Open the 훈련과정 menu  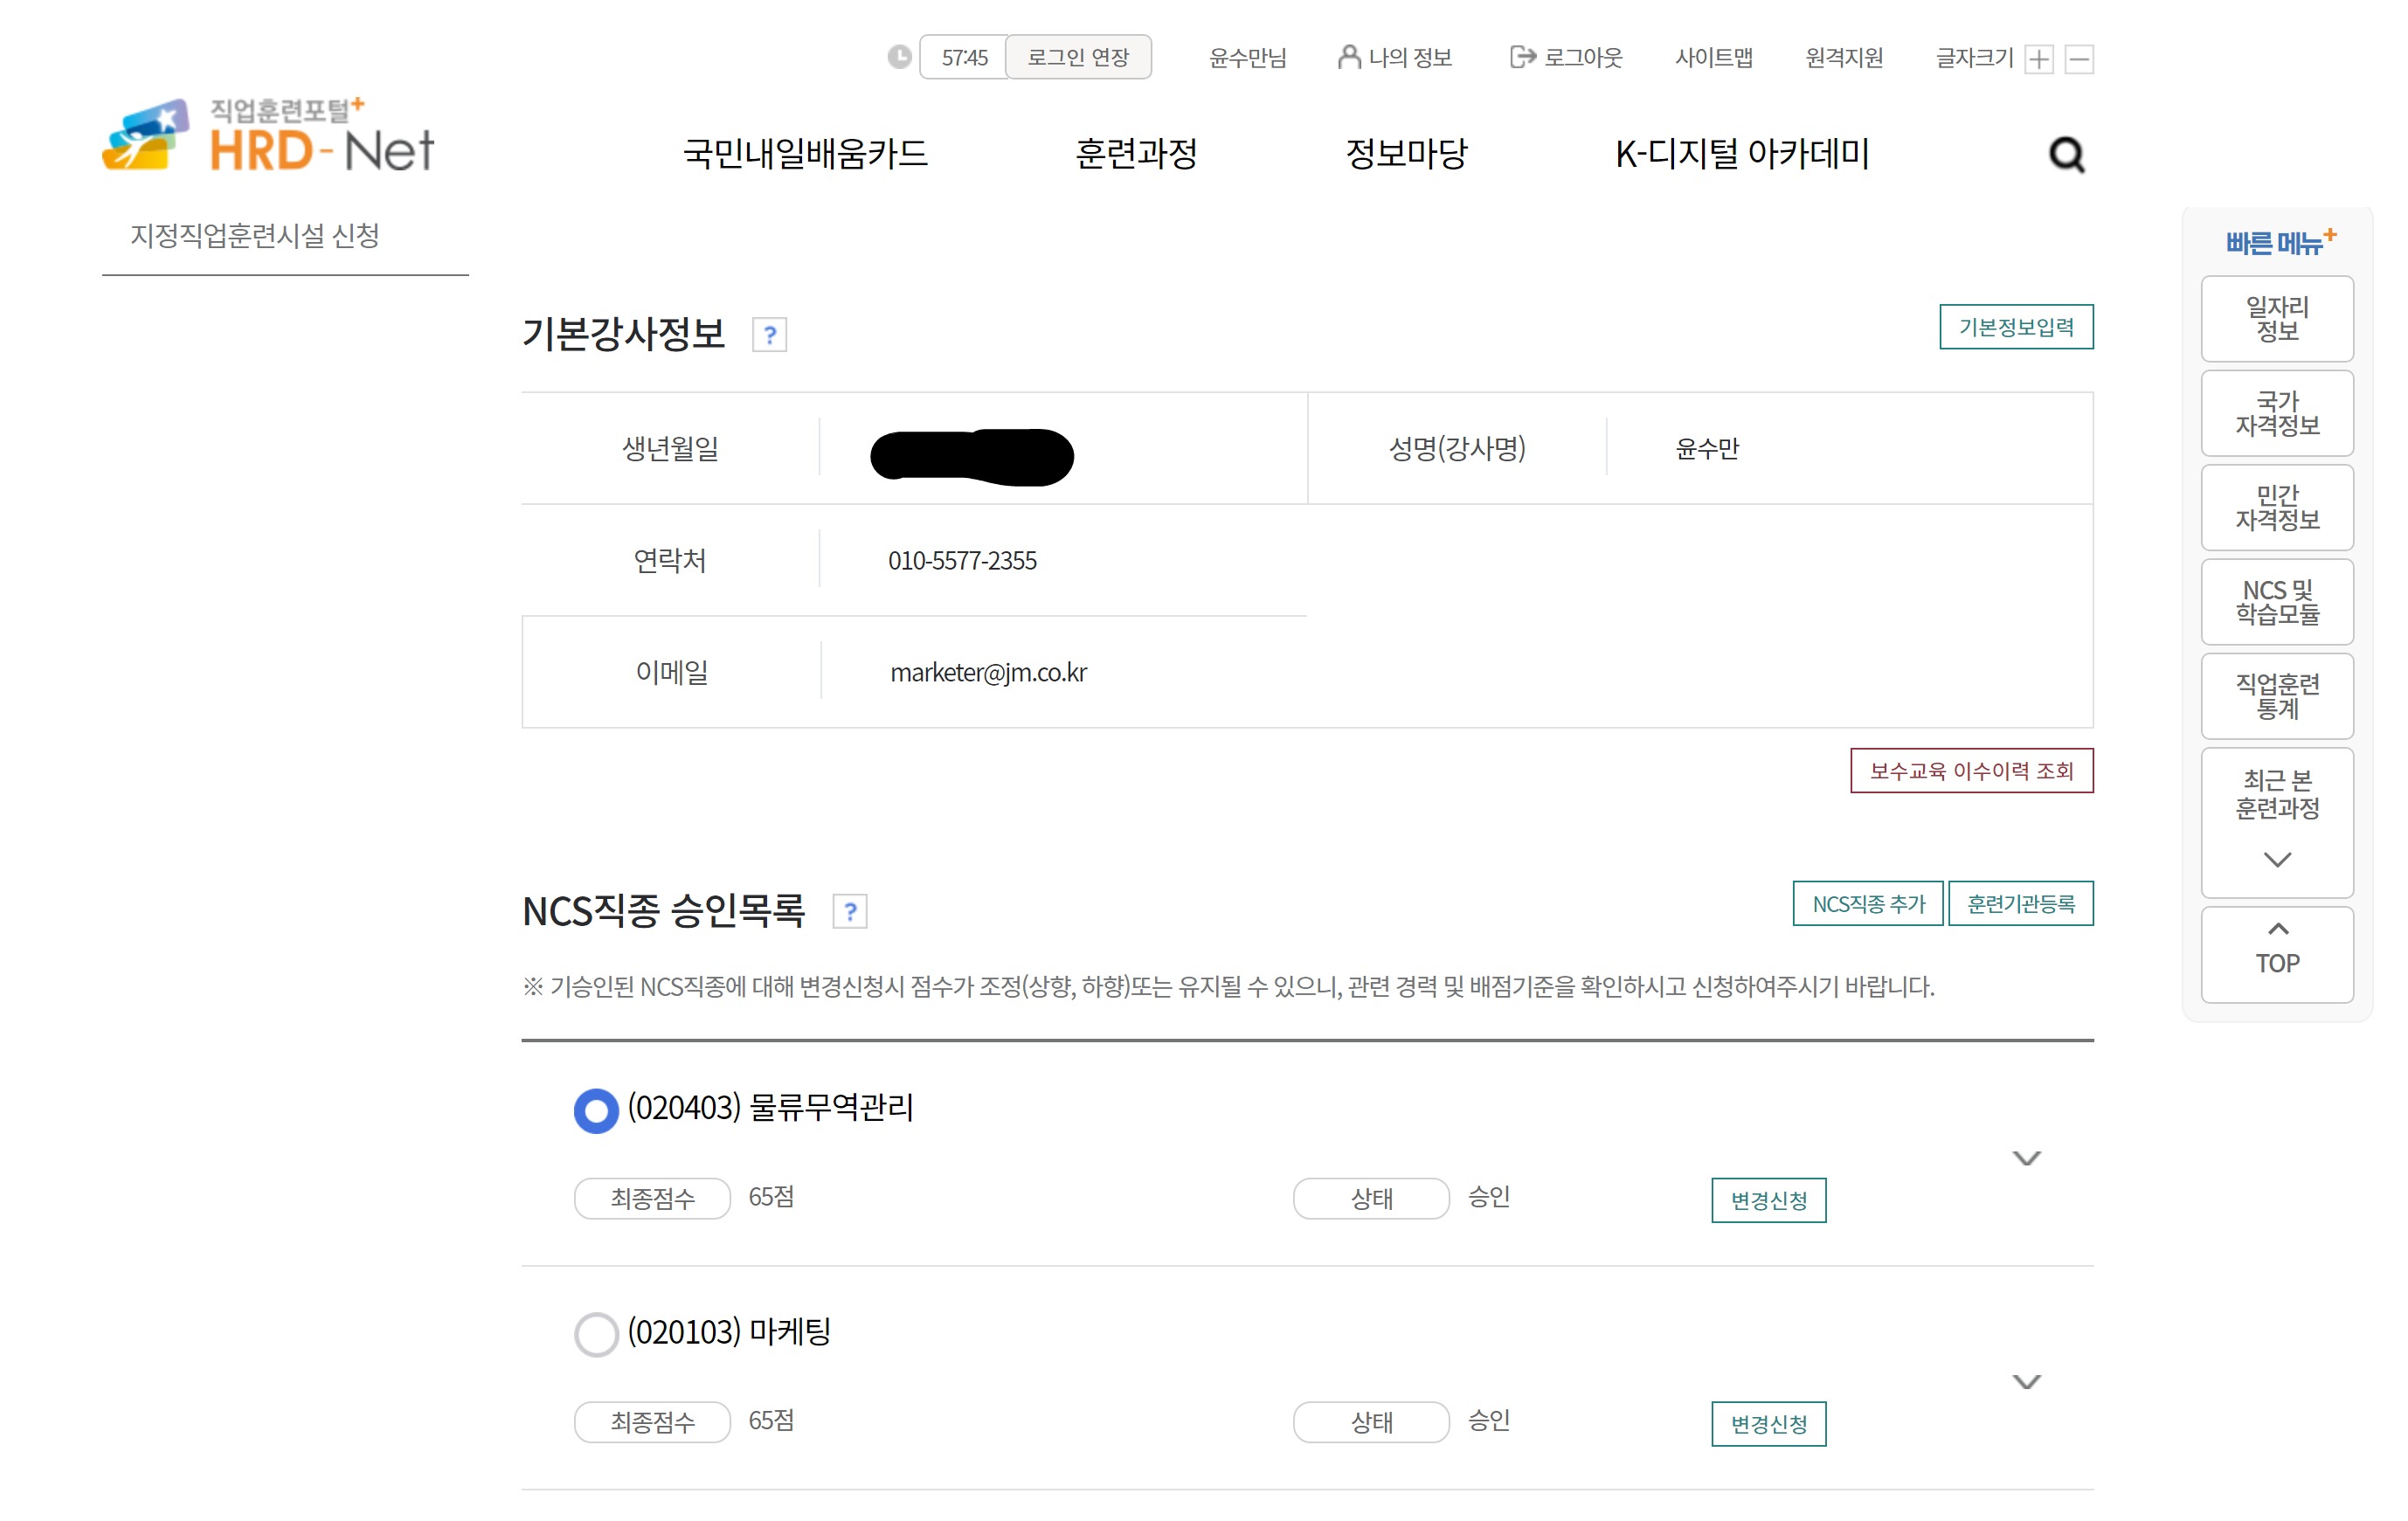pos(1137,154)
